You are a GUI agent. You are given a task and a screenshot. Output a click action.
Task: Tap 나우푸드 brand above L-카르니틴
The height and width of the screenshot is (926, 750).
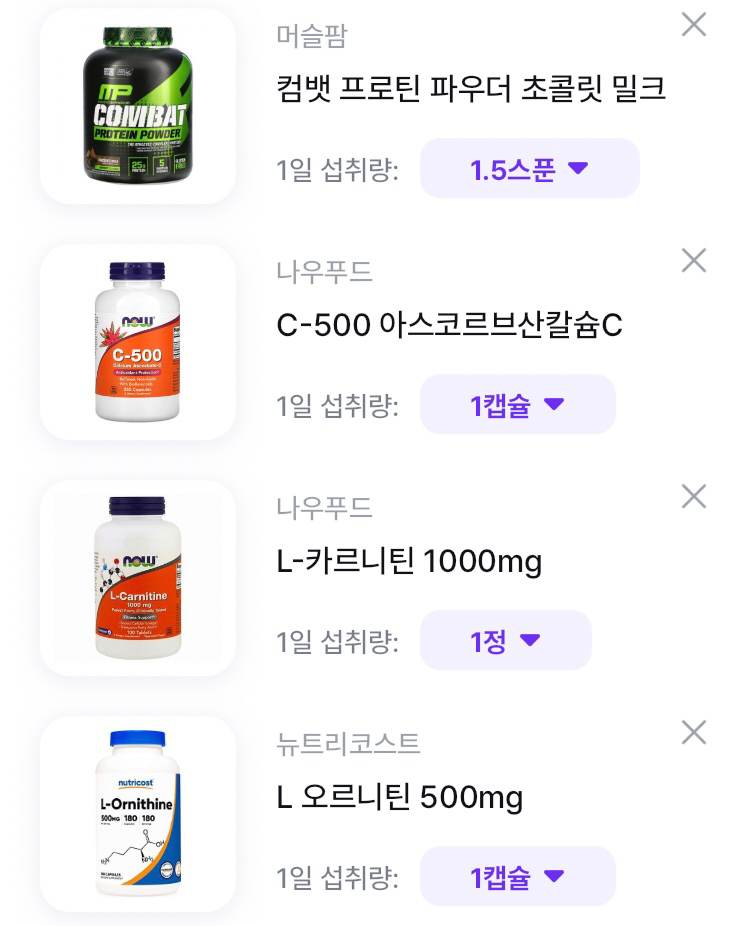(324, 508)
